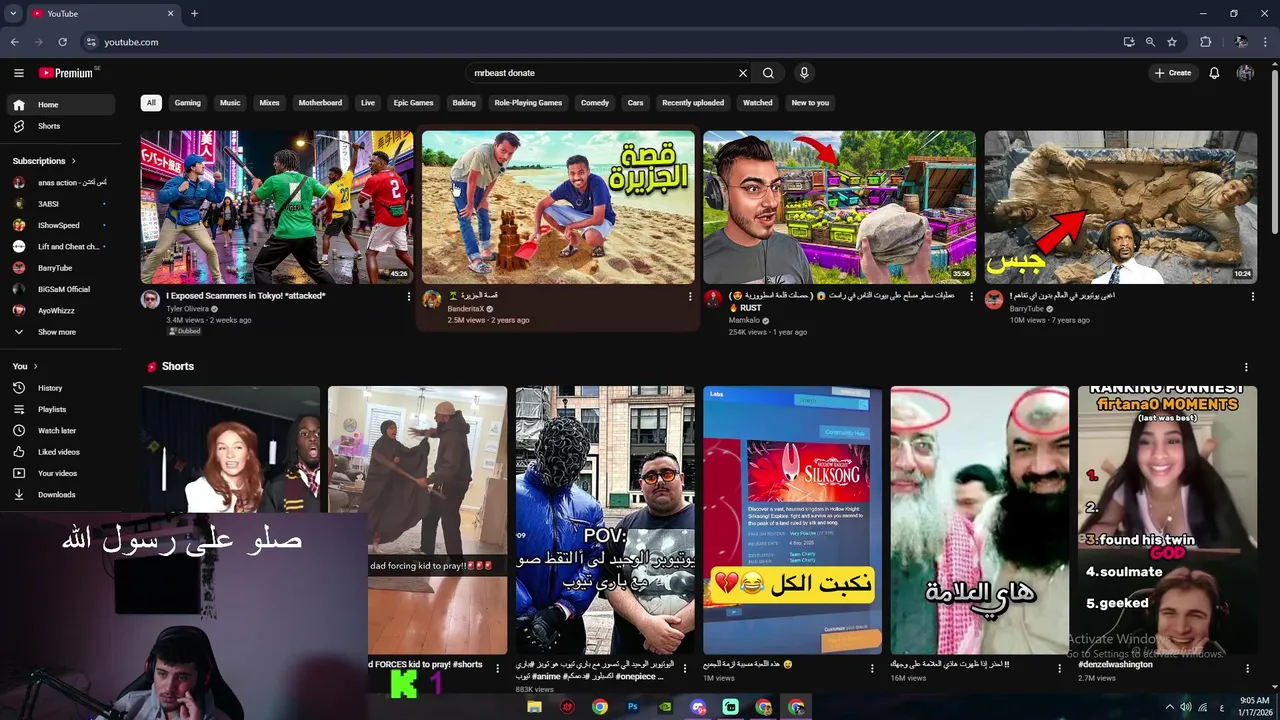Open the hamburger guide menu

(x=18, y=73)
